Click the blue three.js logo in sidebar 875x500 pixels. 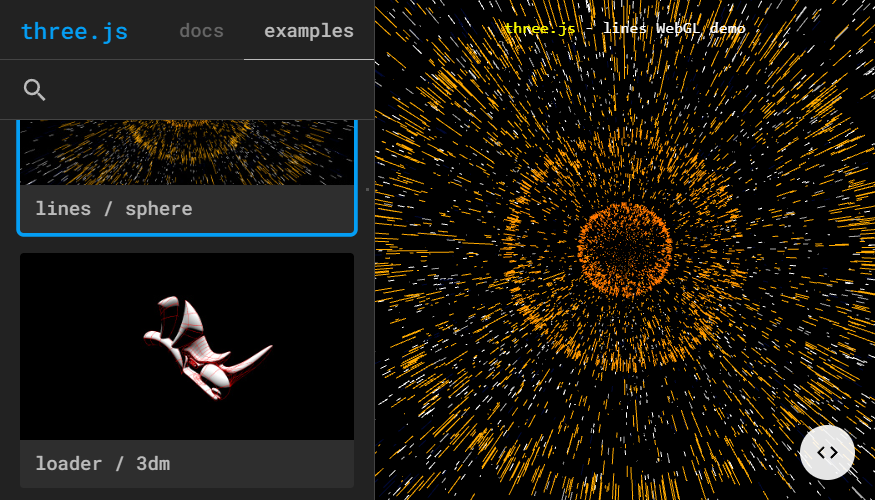tap(74, 31)
